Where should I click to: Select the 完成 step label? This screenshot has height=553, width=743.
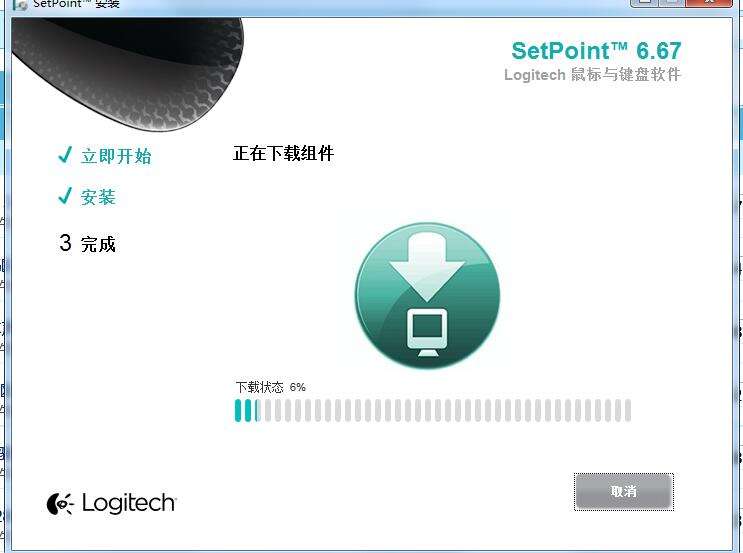pos(98,244)
